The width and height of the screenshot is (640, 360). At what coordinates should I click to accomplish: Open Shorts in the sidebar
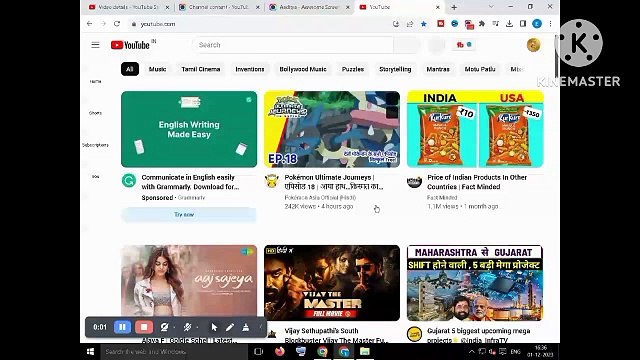pos(95,113)
